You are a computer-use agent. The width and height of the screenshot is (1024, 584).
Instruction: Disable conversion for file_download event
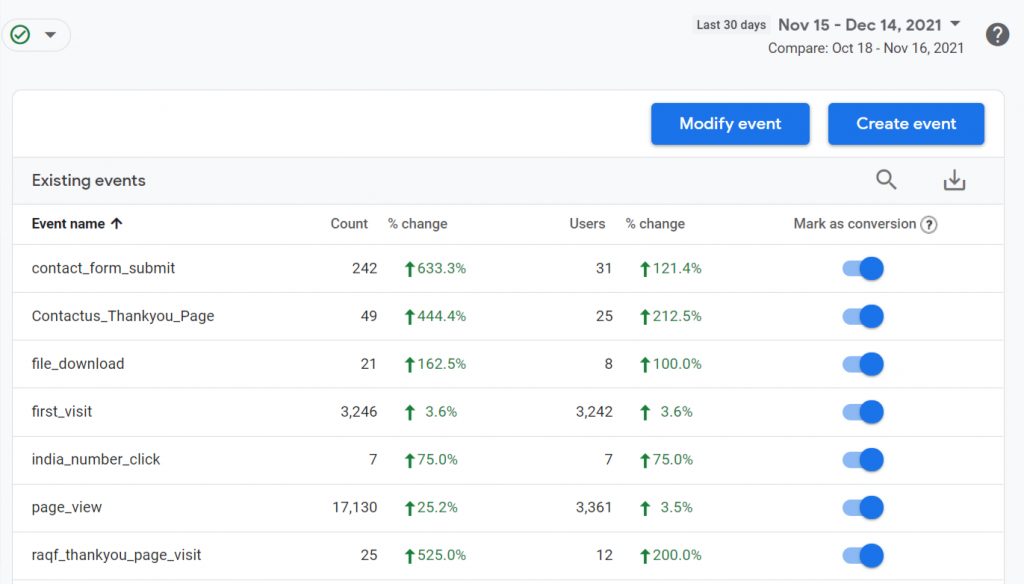pos(864,364)
